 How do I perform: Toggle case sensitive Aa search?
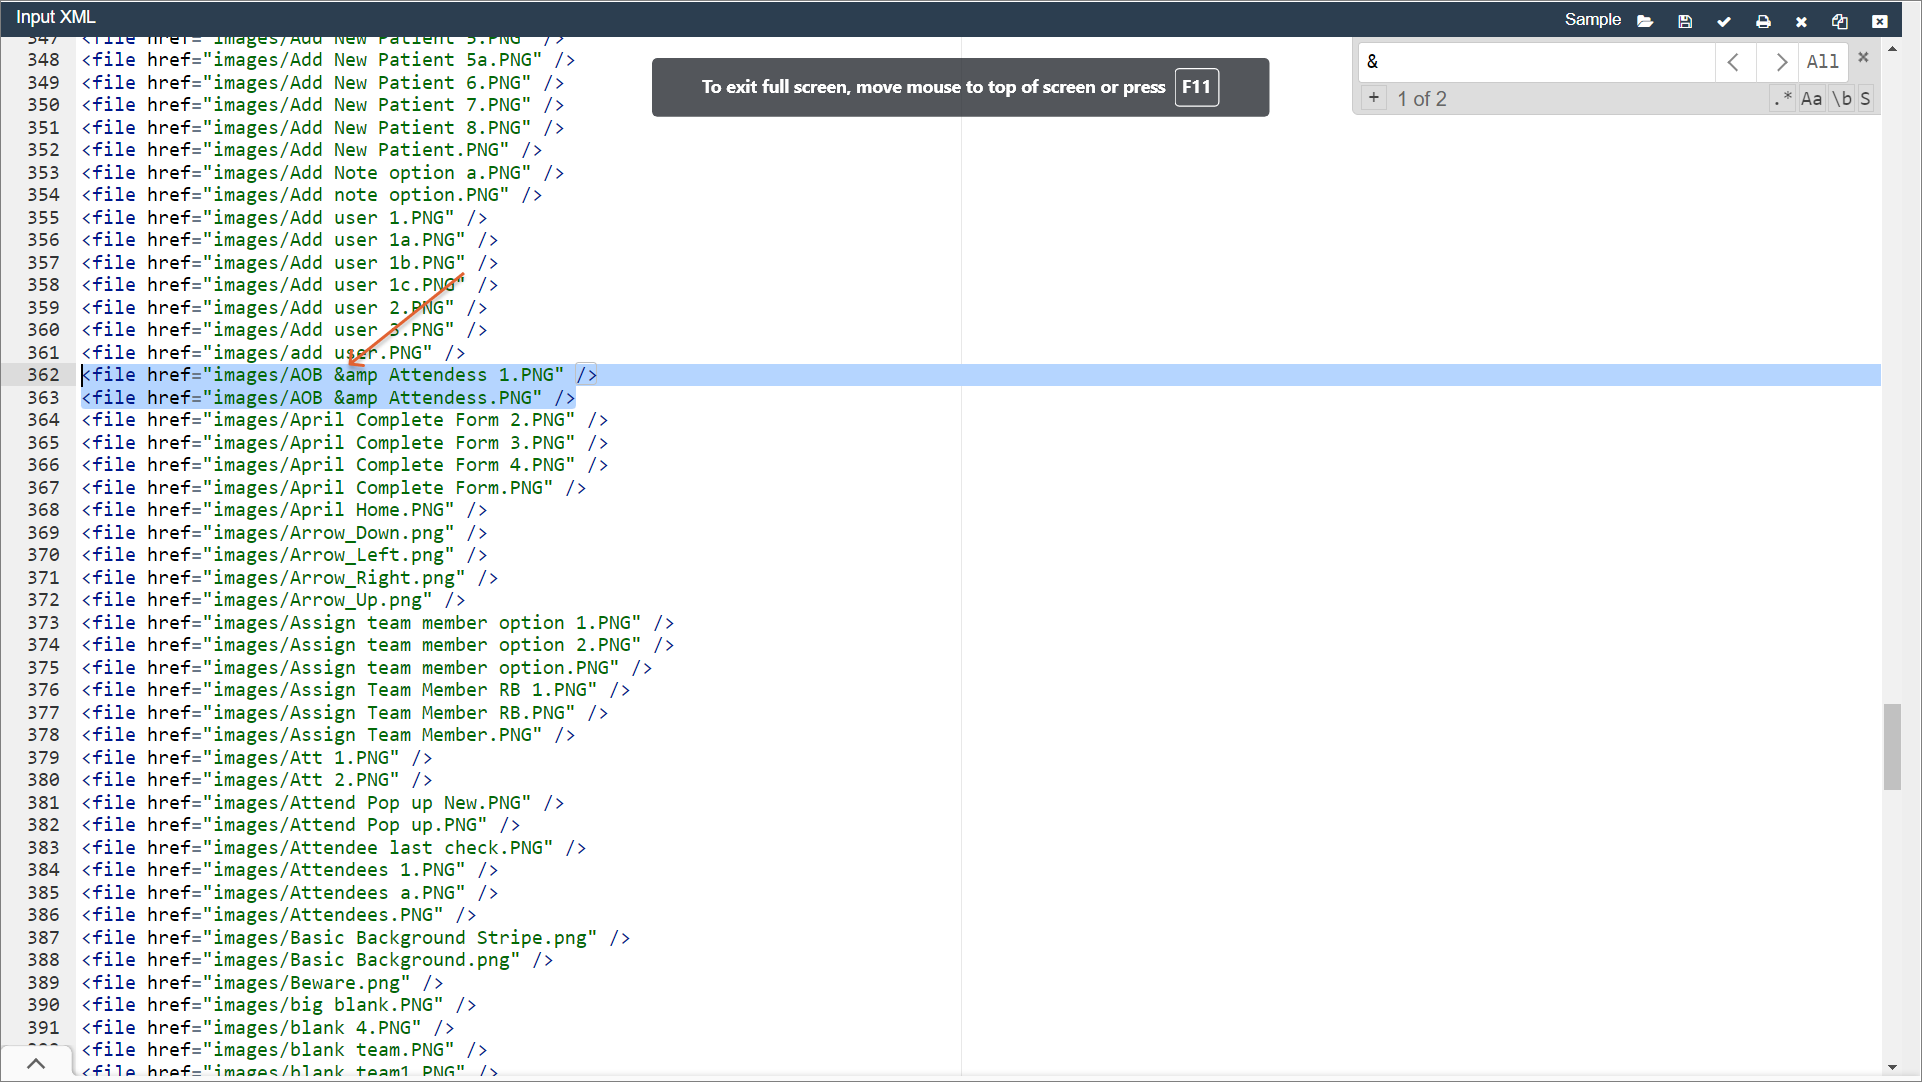[x=1811, y=98]
